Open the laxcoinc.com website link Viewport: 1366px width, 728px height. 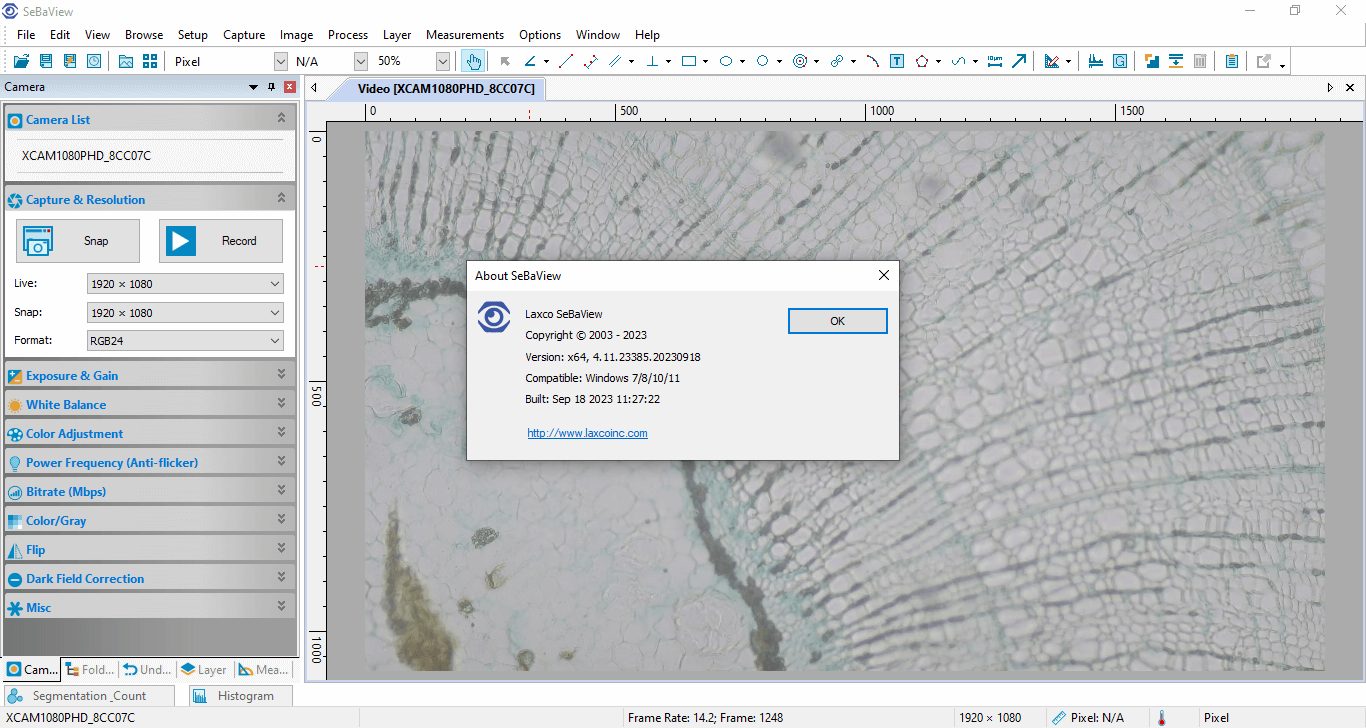pyautogui.click(x=587, y=433)
